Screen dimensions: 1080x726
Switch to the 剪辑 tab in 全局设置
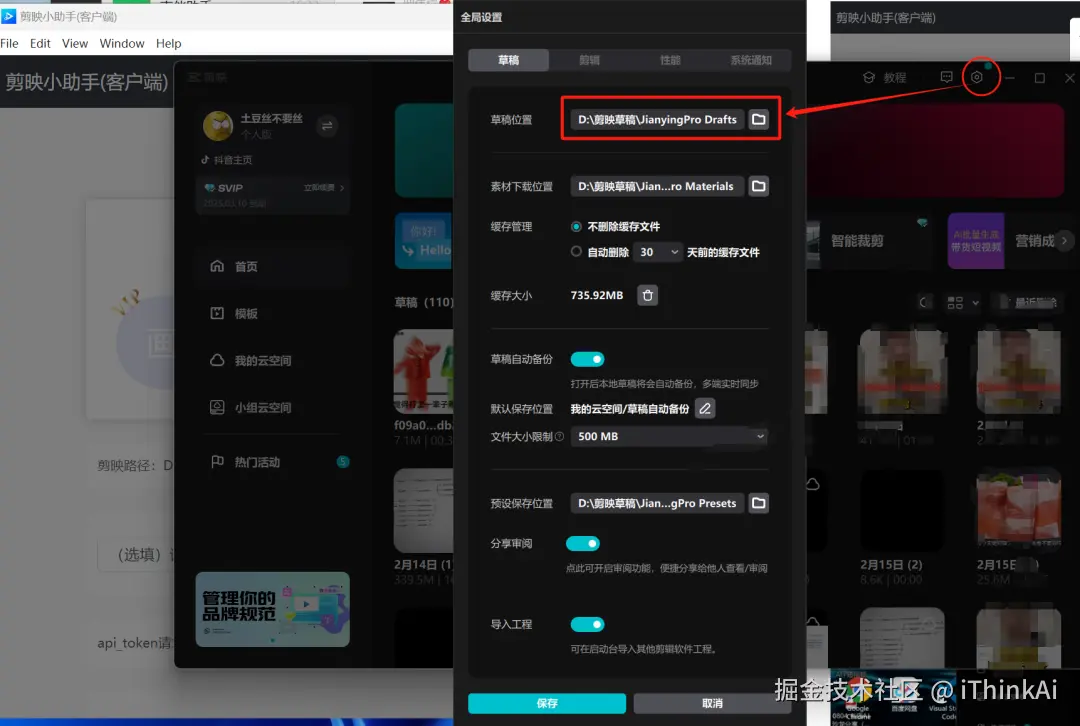588,59
